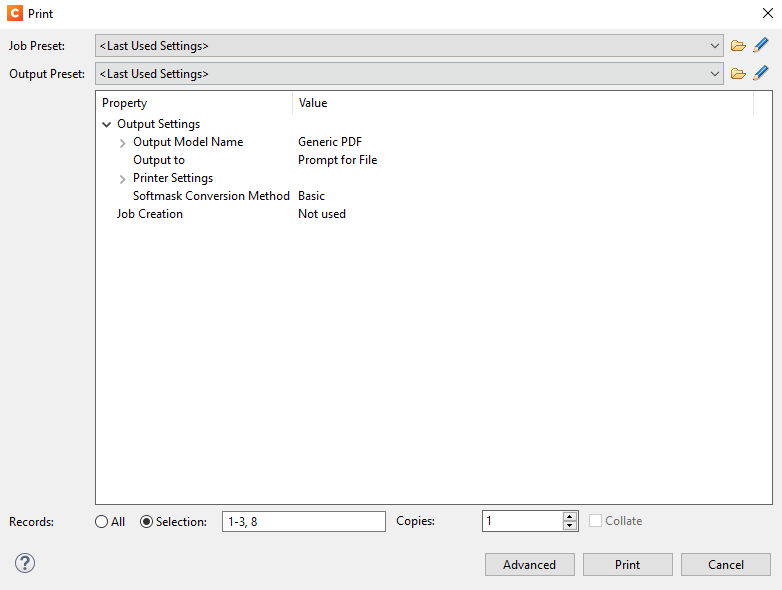This screenshot has height=590, width=782.
Task: Select the Job Creation row
Action: click(150, 214)
